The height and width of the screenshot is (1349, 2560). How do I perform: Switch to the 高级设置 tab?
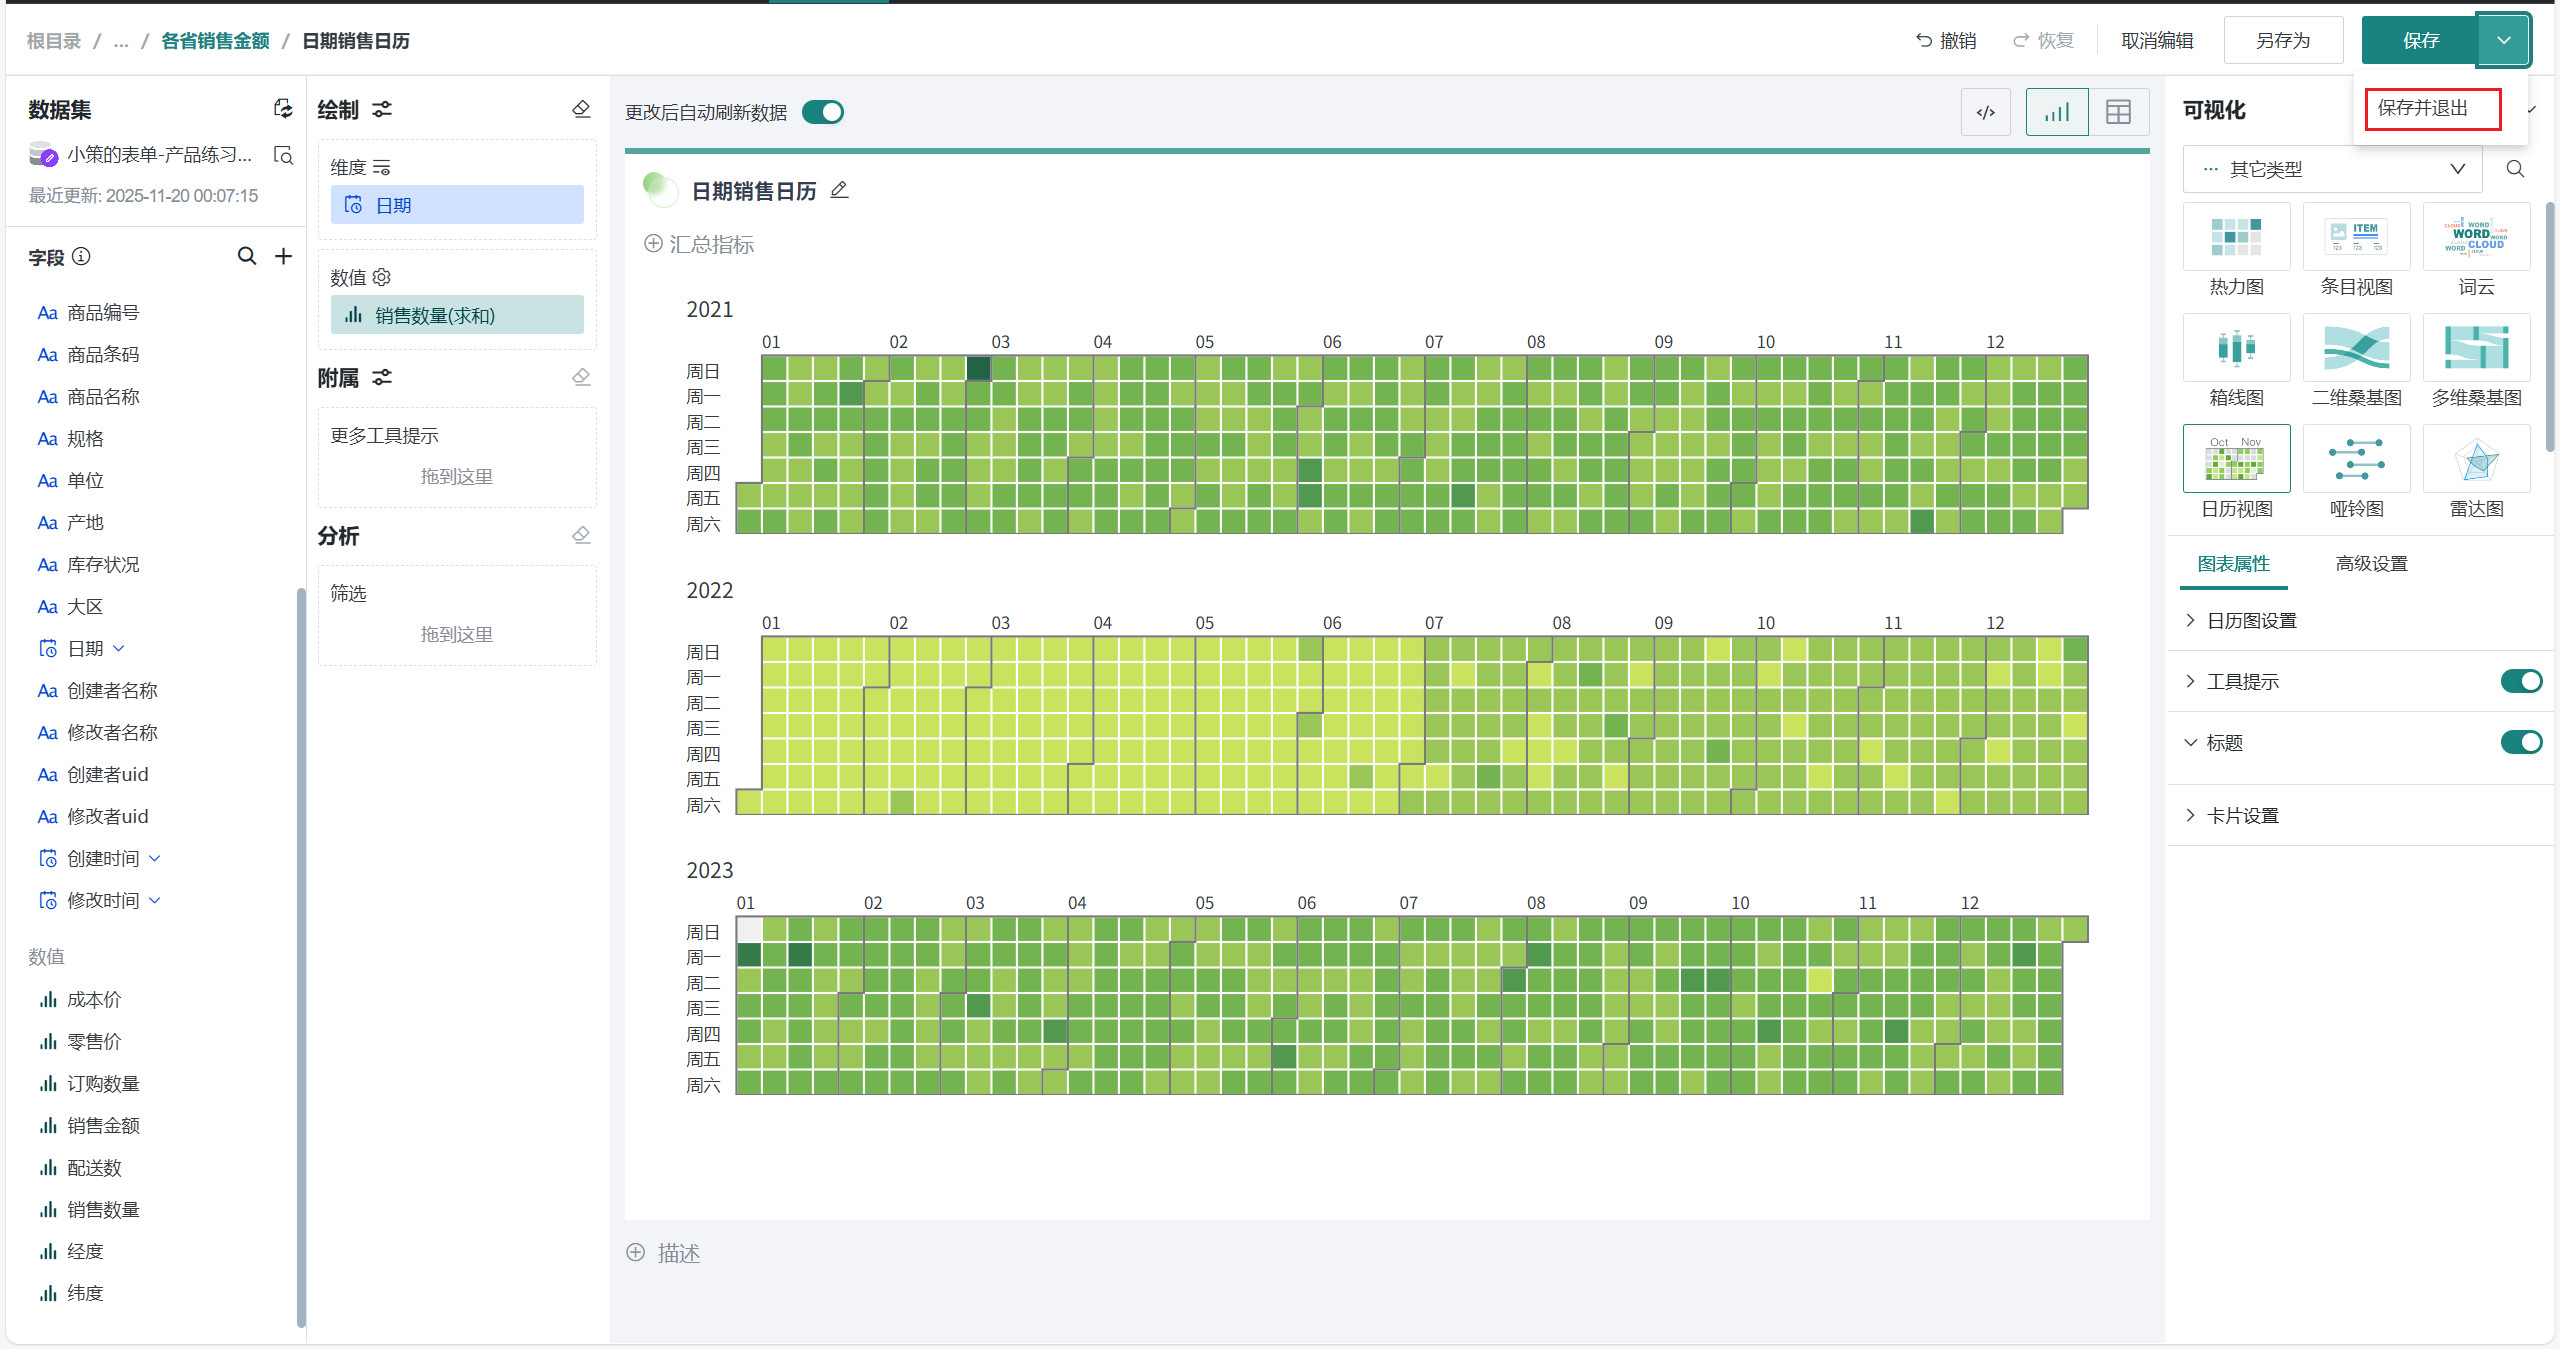[2371, 564]
